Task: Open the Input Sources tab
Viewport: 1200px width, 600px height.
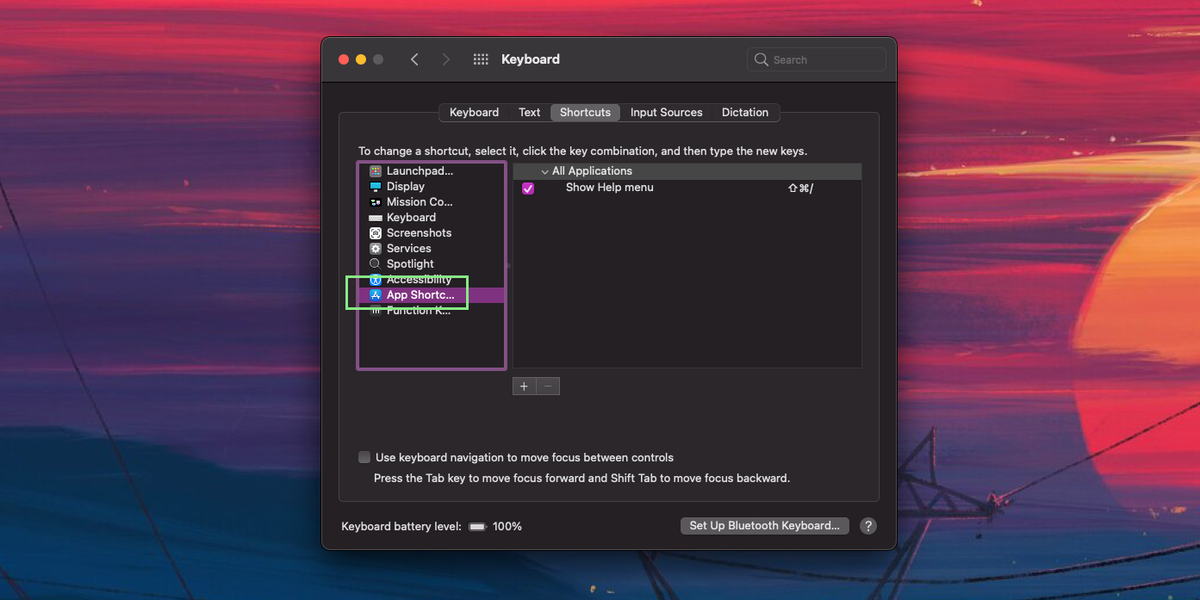Action: (x=666, y=112)
